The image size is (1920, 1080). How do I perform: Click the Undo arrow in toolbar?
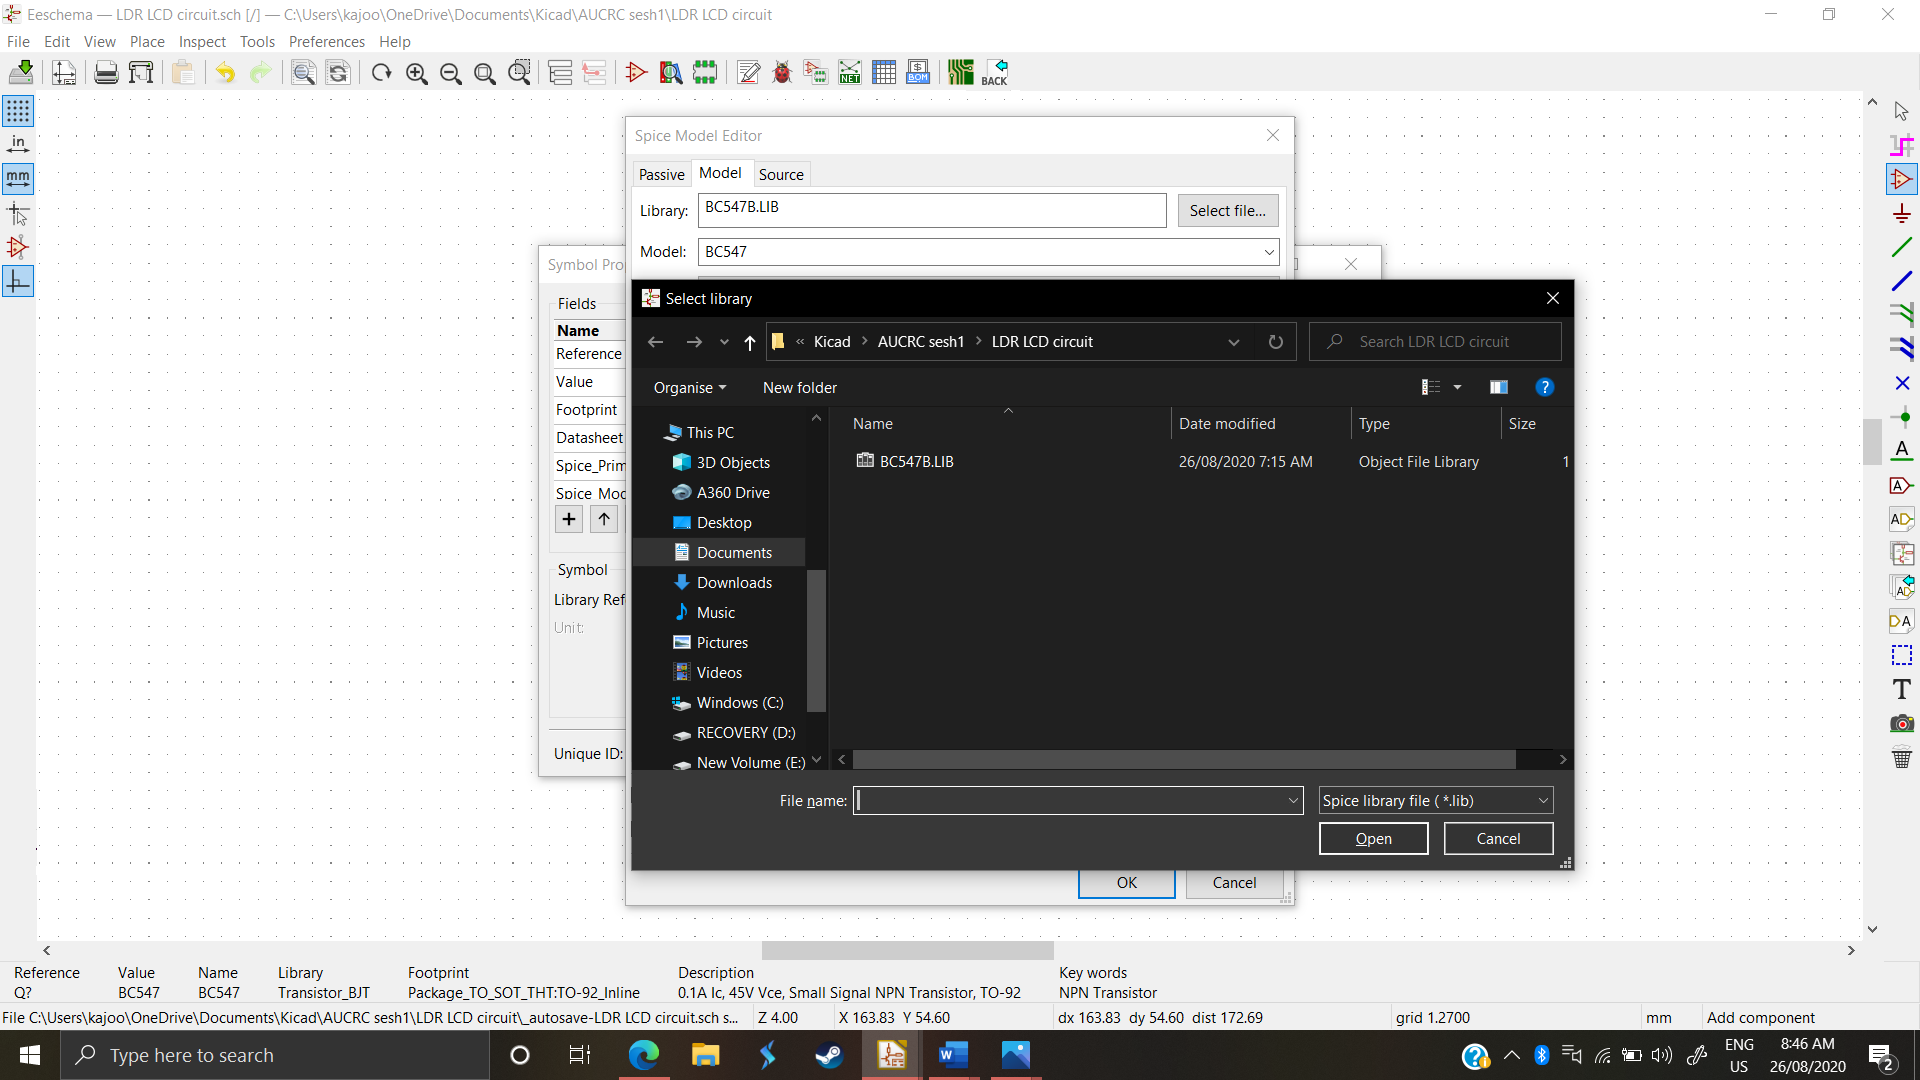click(x=225, y=73)
